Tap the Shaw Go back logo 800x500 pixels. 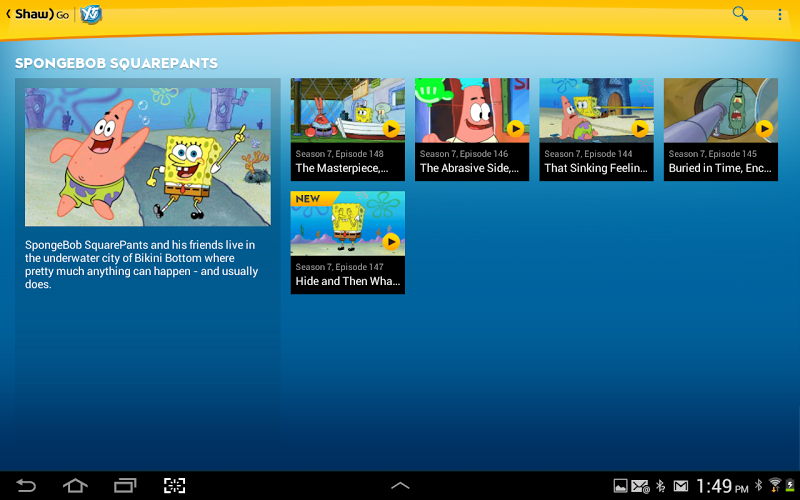(37, 14)
